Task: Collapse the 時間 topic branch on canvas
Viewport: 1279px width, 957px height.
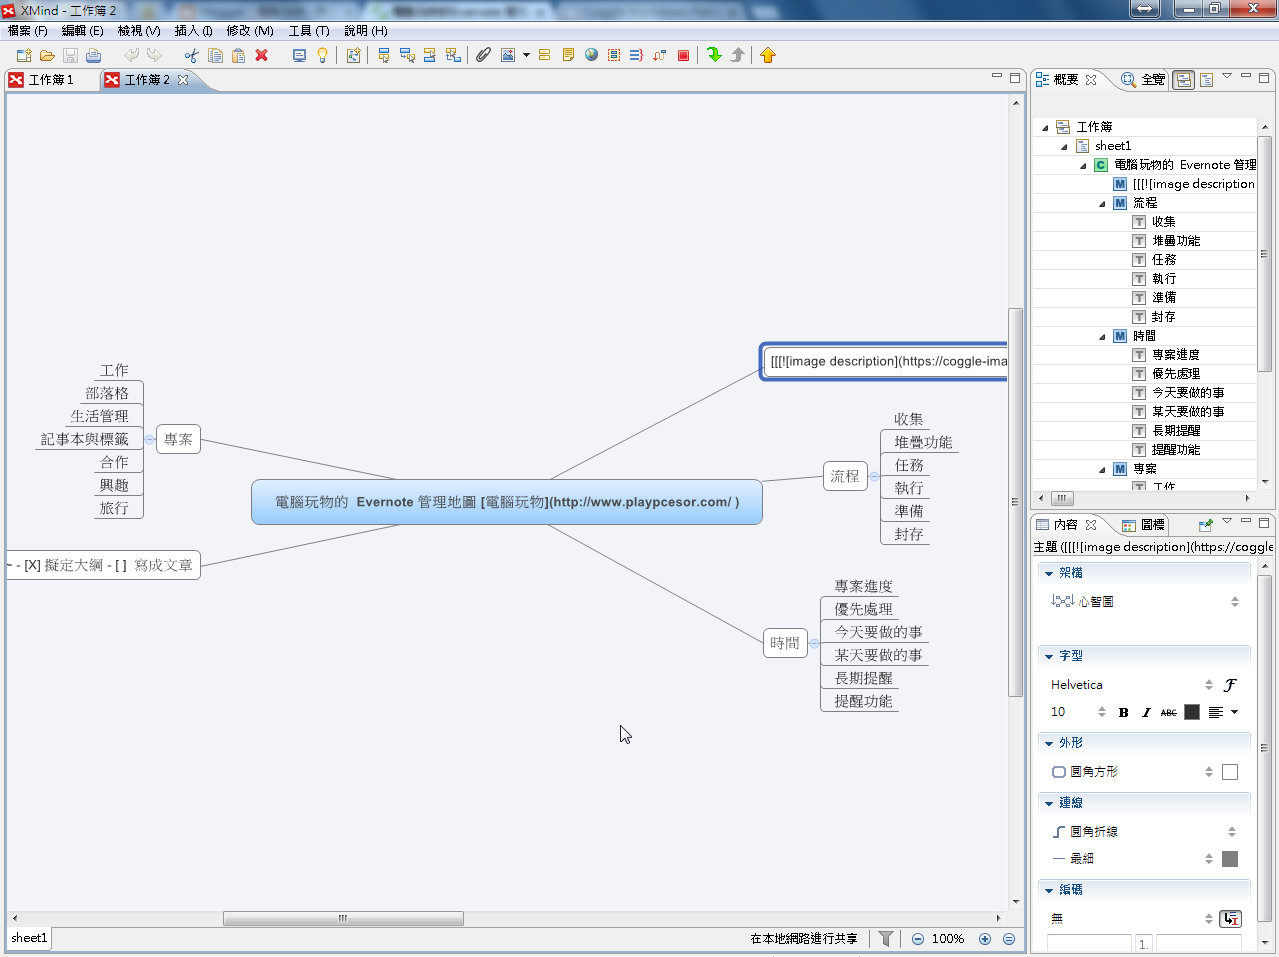Action: [x=814, y=644]
